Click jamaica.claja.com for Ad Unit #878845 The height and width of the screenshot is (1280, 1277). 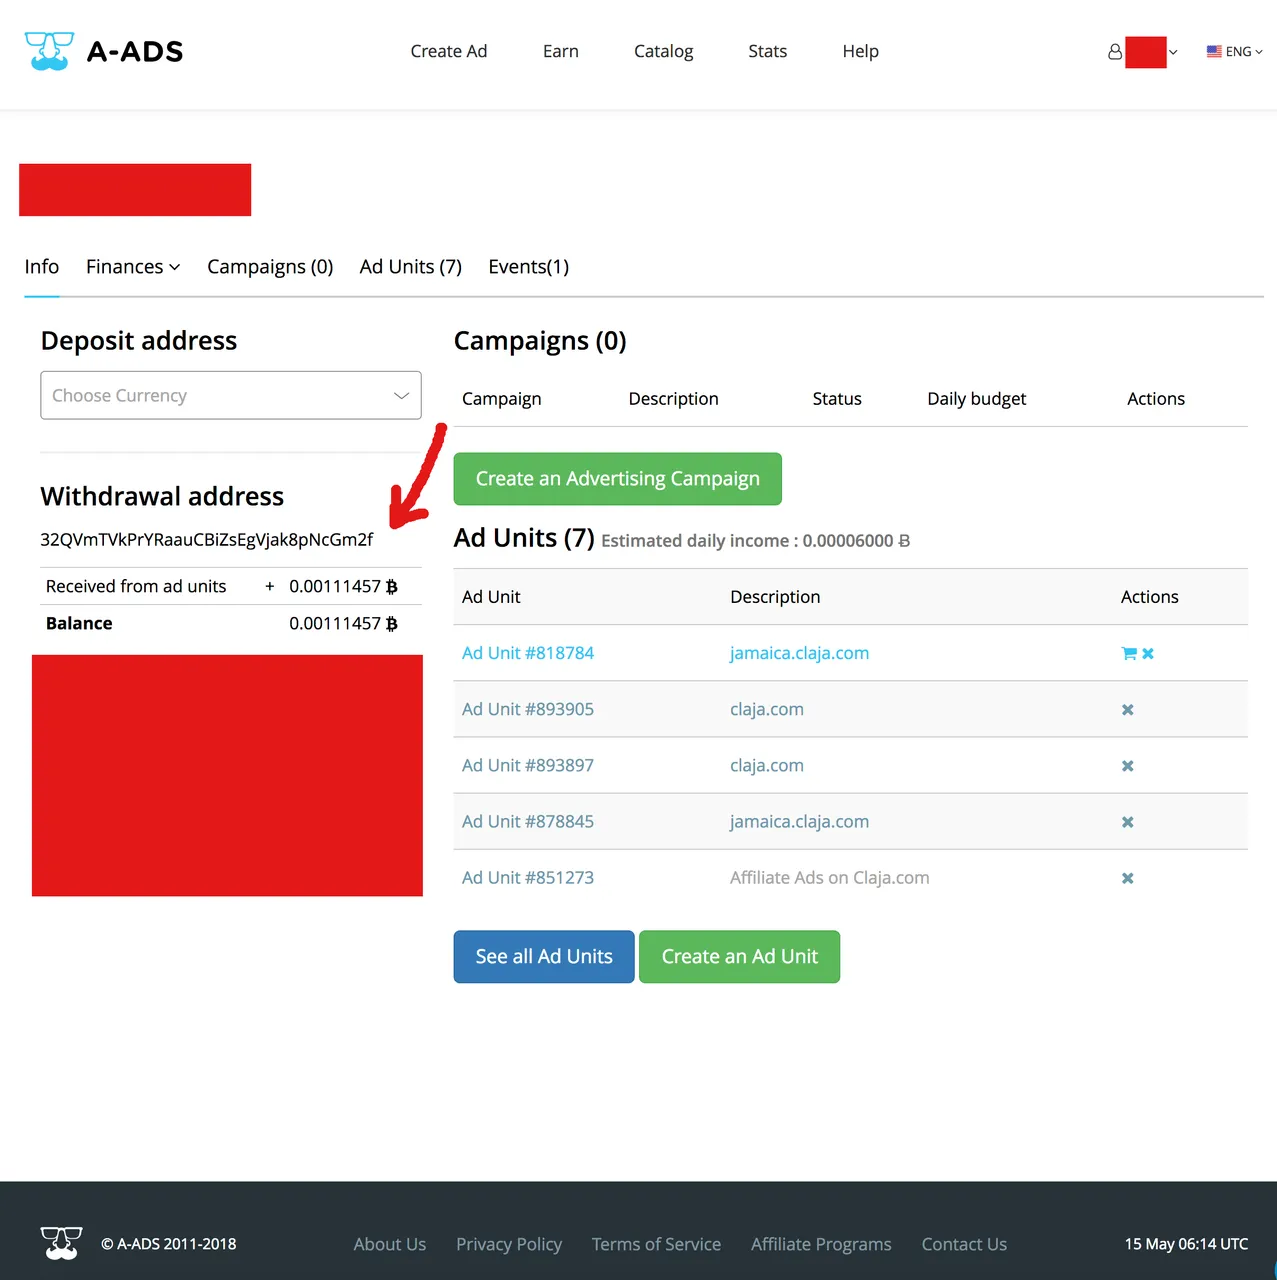(799, 821)
